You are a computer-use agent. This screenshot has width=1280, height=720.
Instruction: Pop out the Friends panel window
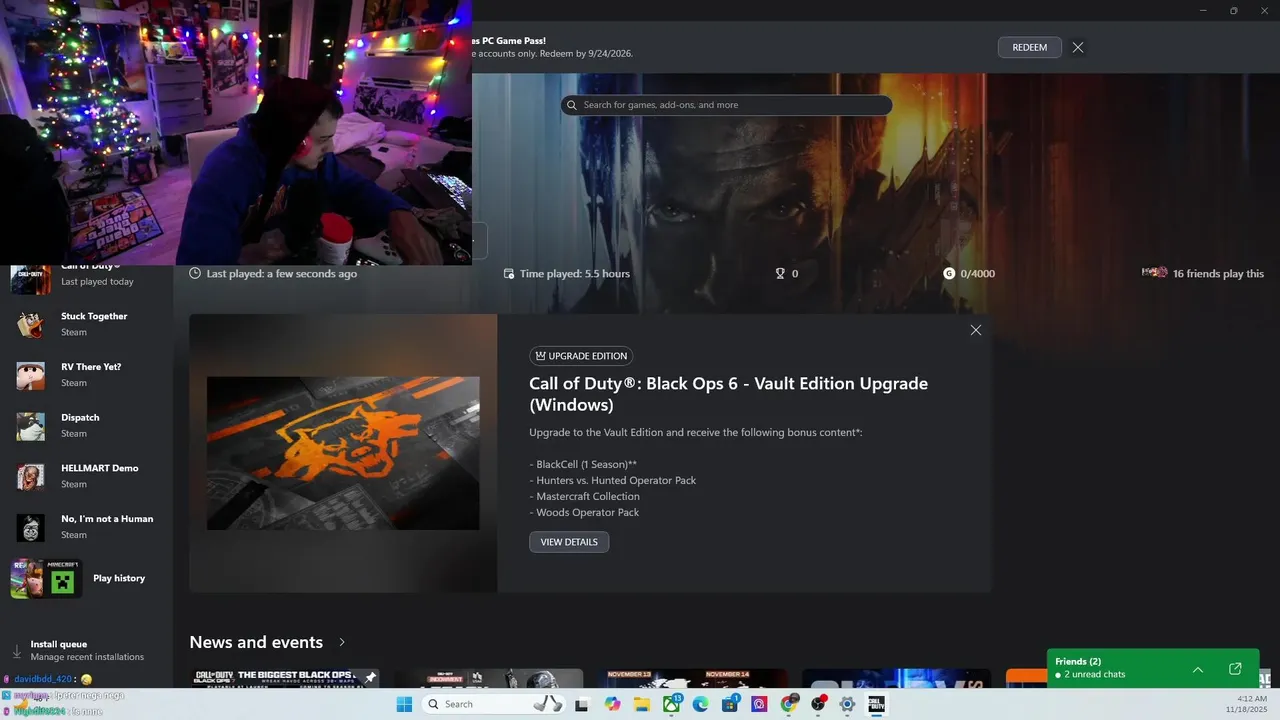pyautogui.click(x=1235, y=669)
